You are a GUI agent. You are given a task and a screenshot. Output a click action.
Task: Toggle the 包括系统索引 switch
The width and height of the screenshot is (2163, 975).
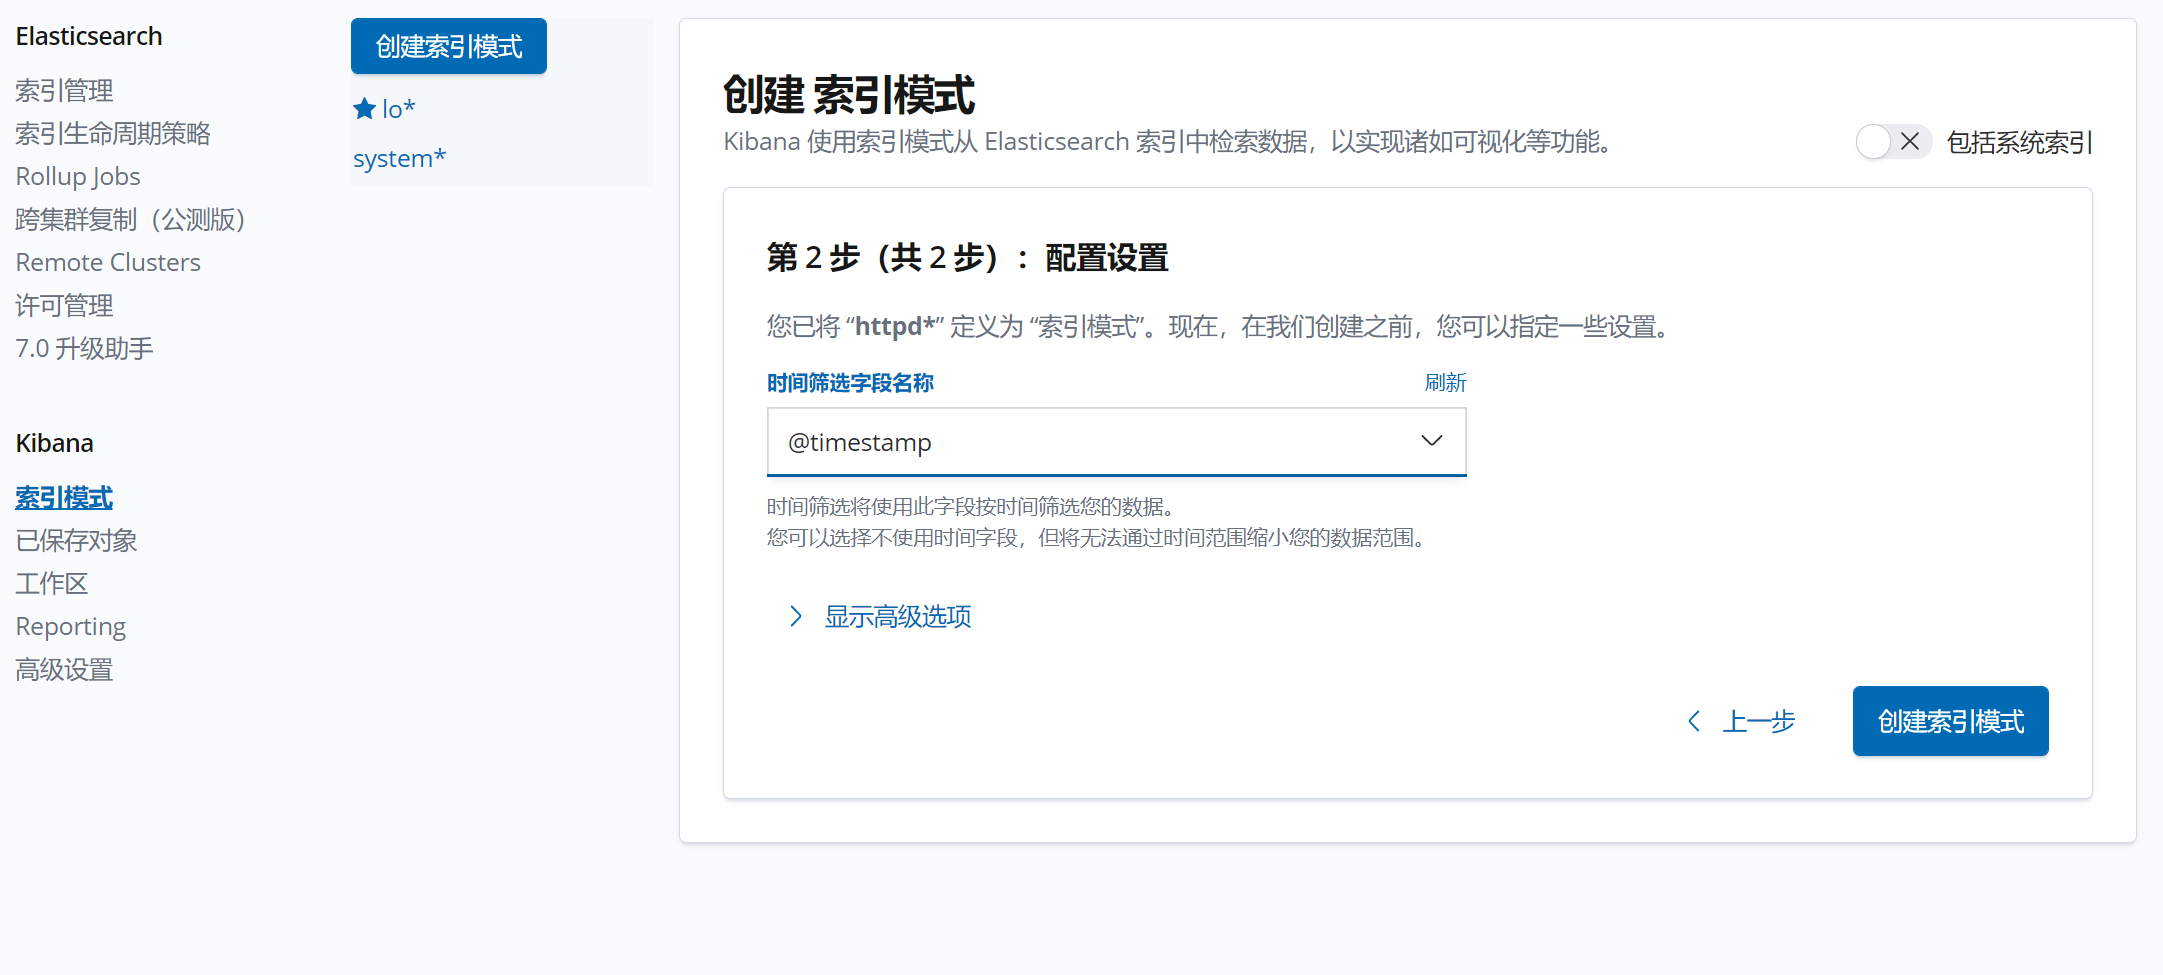pyautogui.click(x=1893, y=142)
